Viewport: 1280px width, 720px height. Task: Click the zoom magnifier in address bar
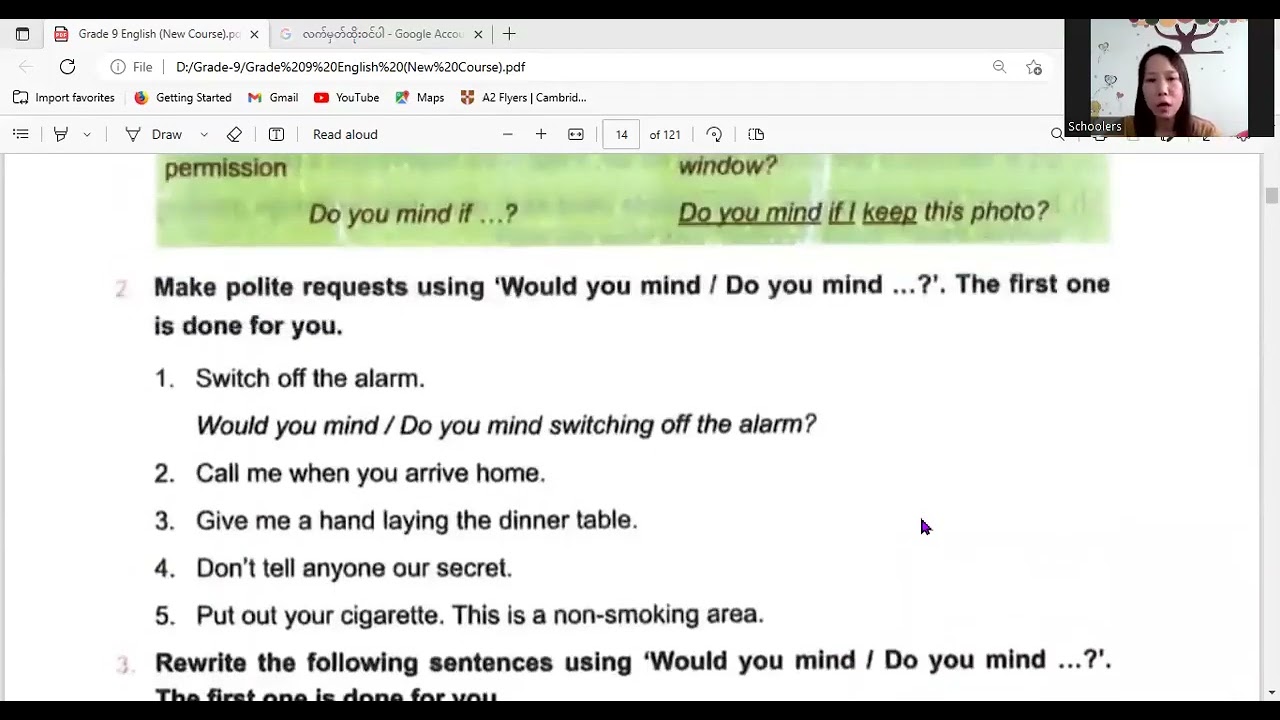pyautogui.click(x=999, y=67)
